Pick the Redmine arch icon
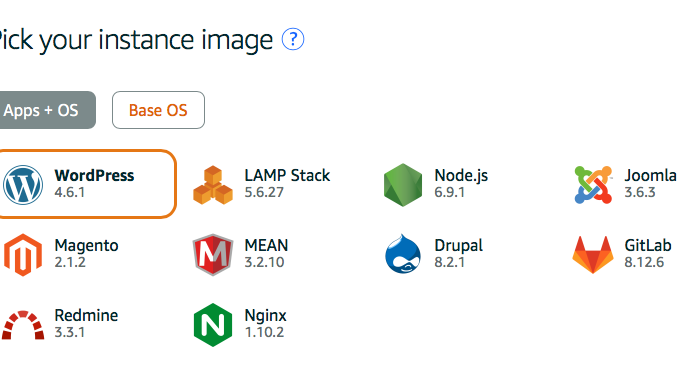The image size is (700, 380). (x=23, y=325)
